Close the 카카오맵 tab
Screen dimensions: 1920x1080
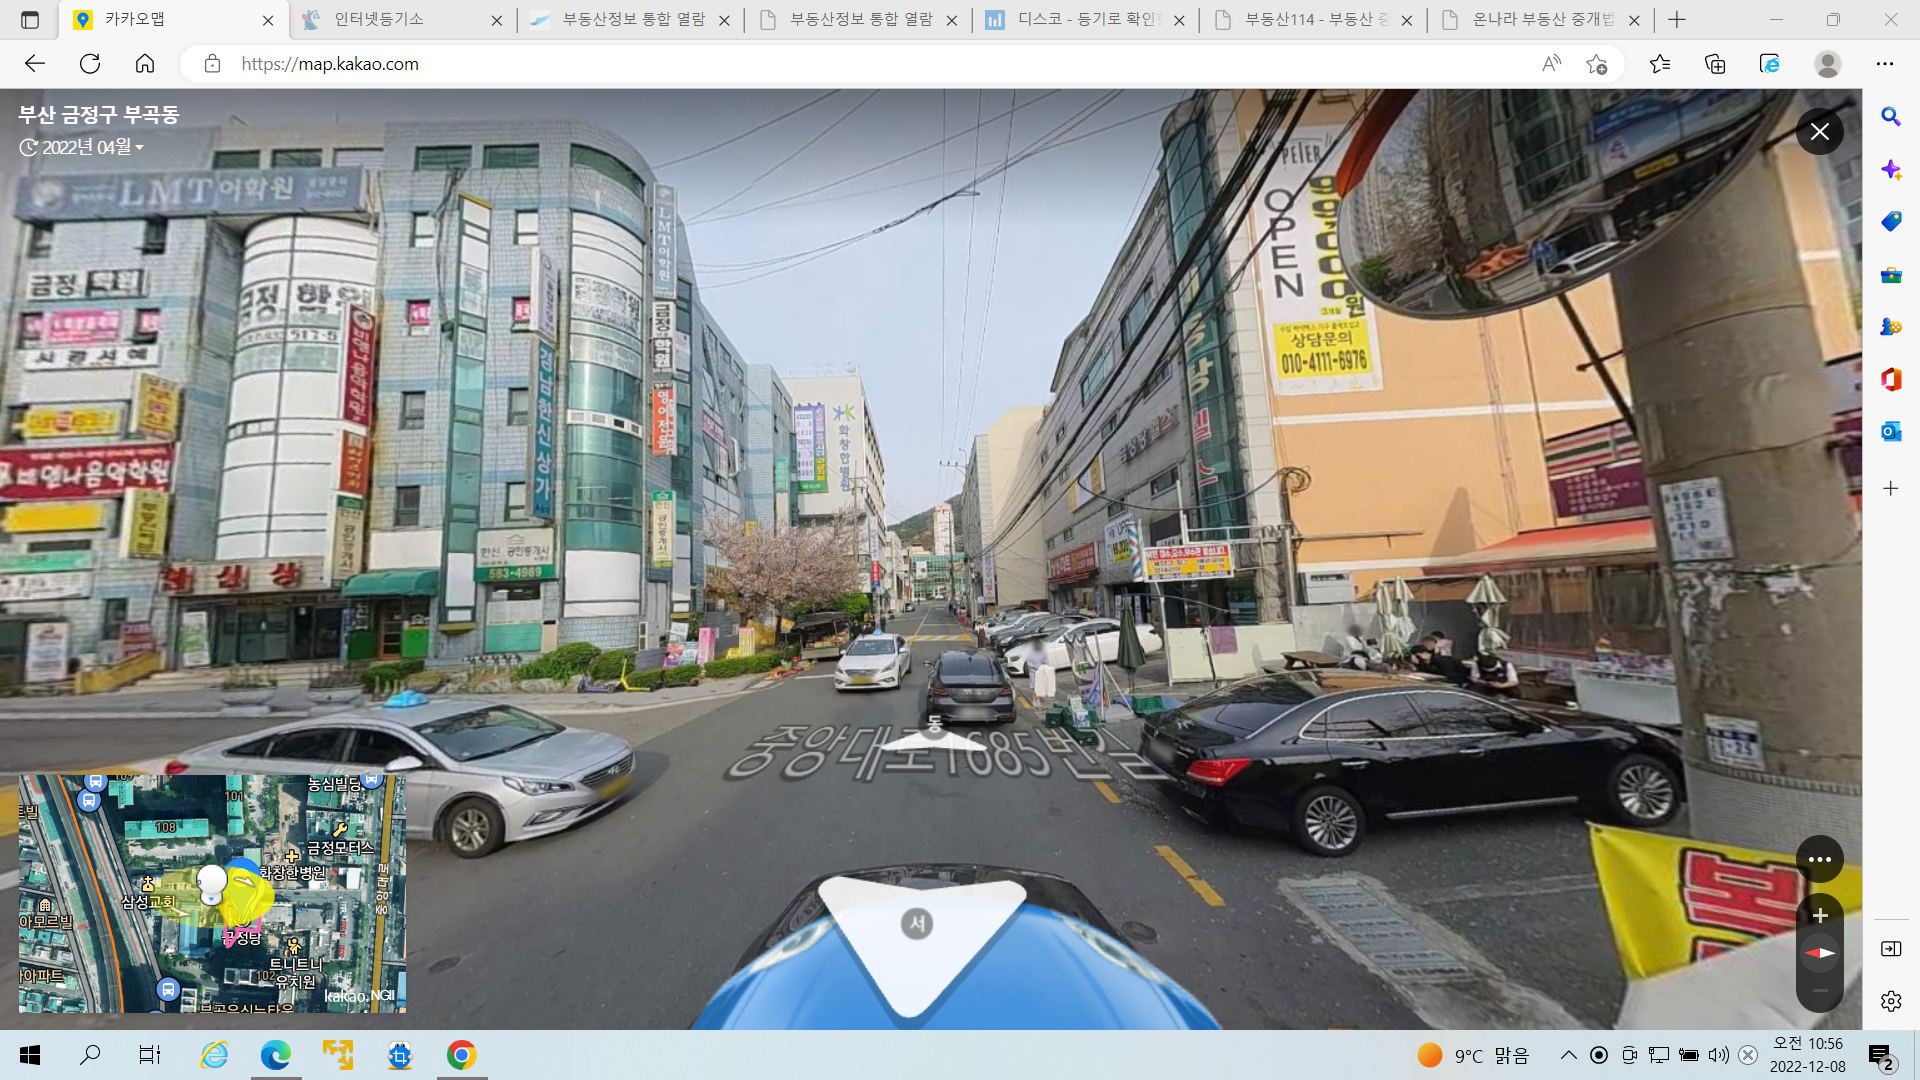(x=268, y=20)
